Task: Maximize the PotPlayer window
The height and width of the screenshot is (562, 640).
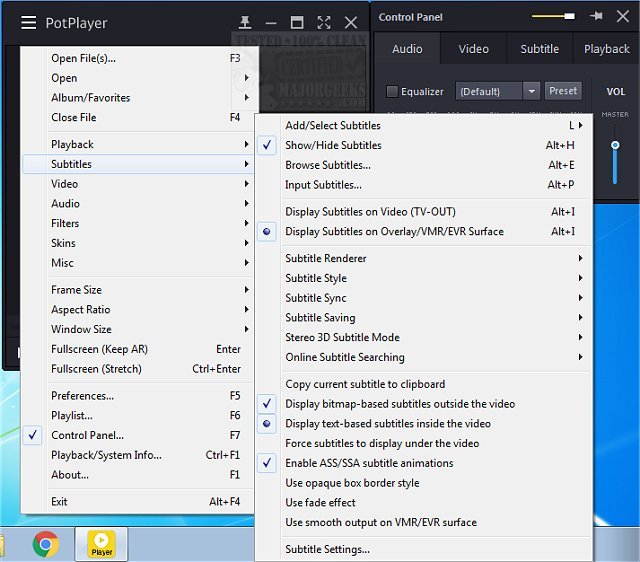Action: (x=297, y=22)
